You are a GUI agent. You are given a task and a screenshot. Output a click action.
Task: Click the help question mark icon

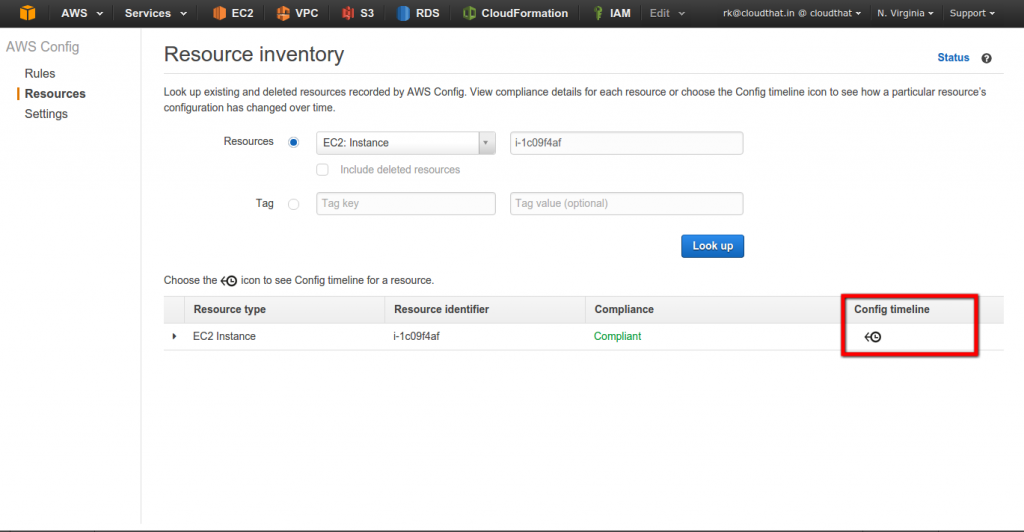point(986,58)
